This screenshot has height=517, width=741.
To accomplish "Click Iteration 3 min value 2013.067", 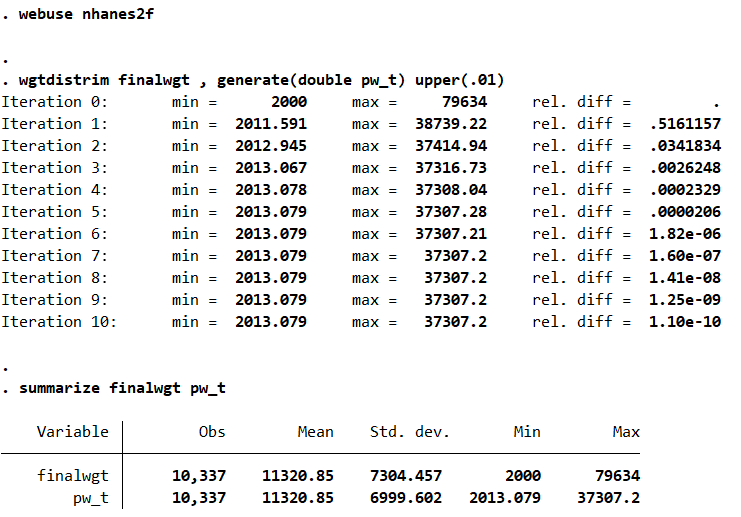I will point(271,168).
